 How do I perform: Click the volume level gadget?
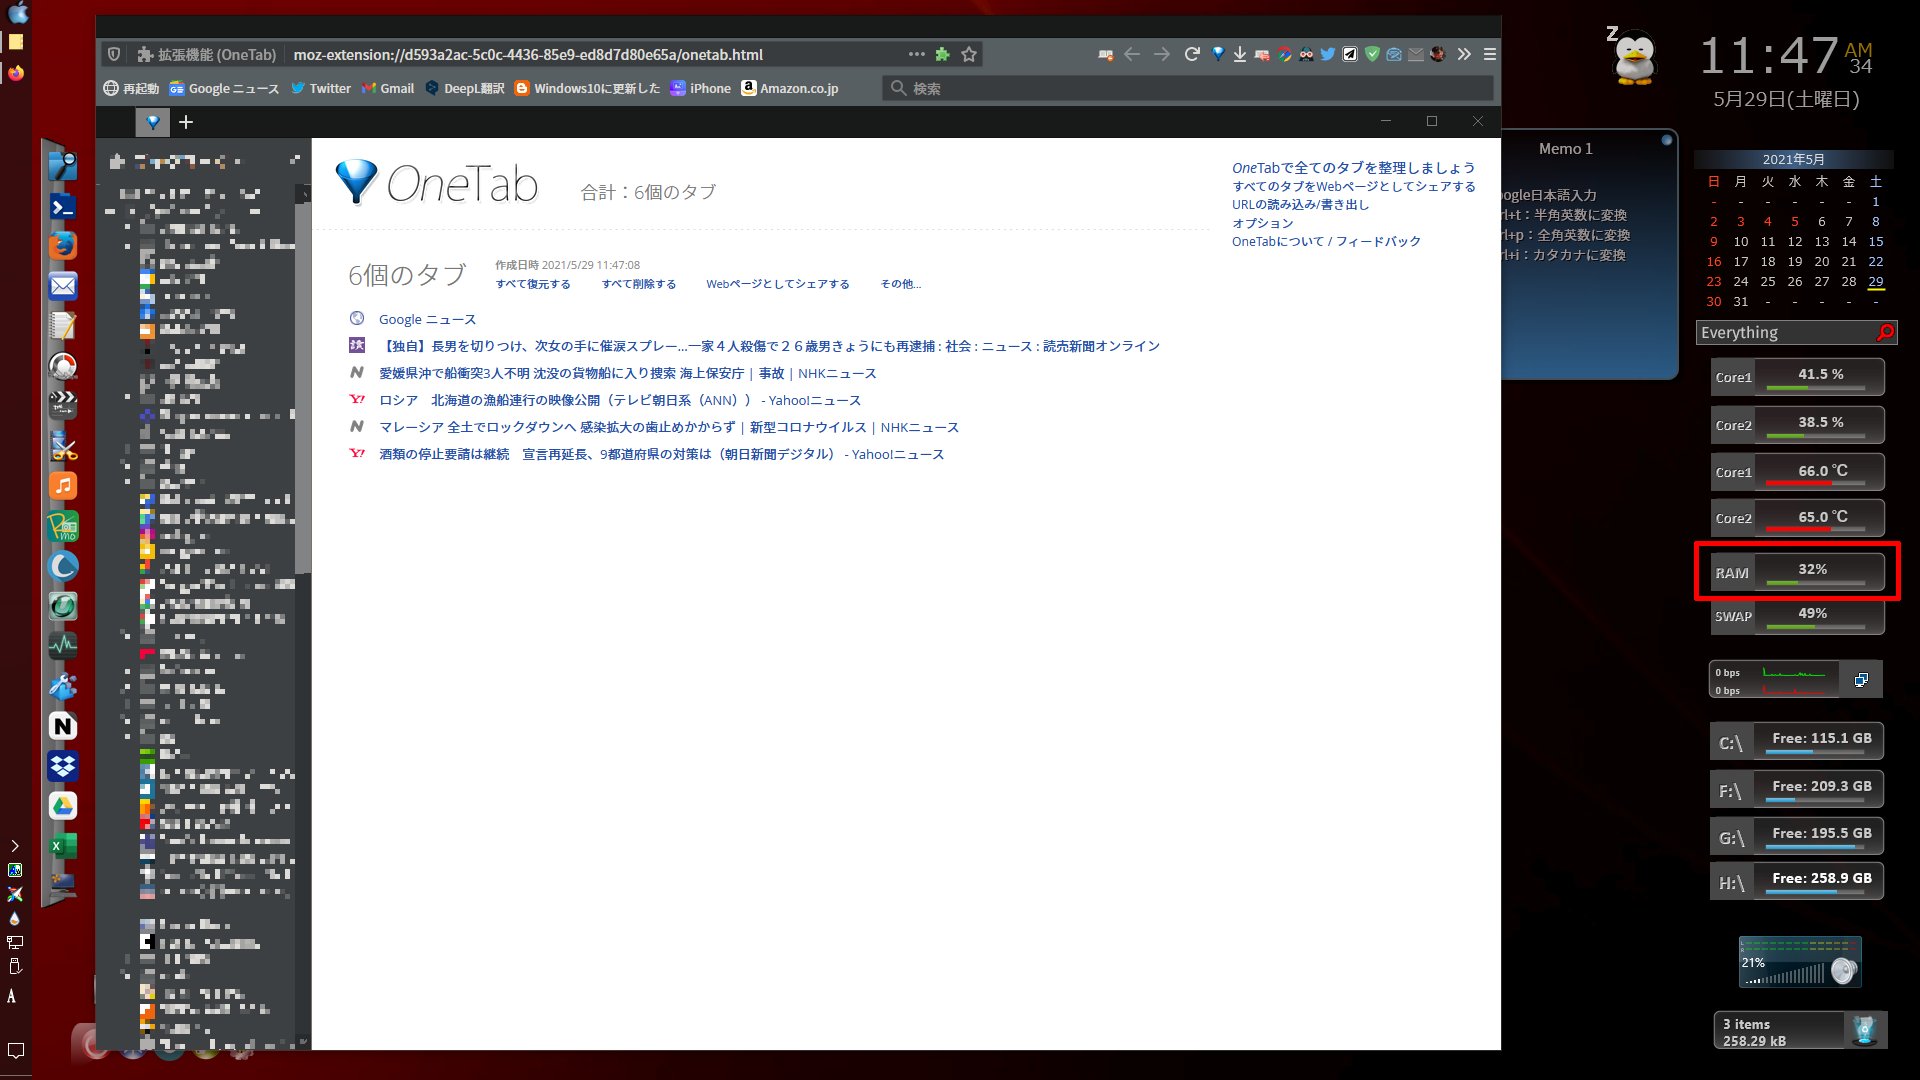(1799, 962)
